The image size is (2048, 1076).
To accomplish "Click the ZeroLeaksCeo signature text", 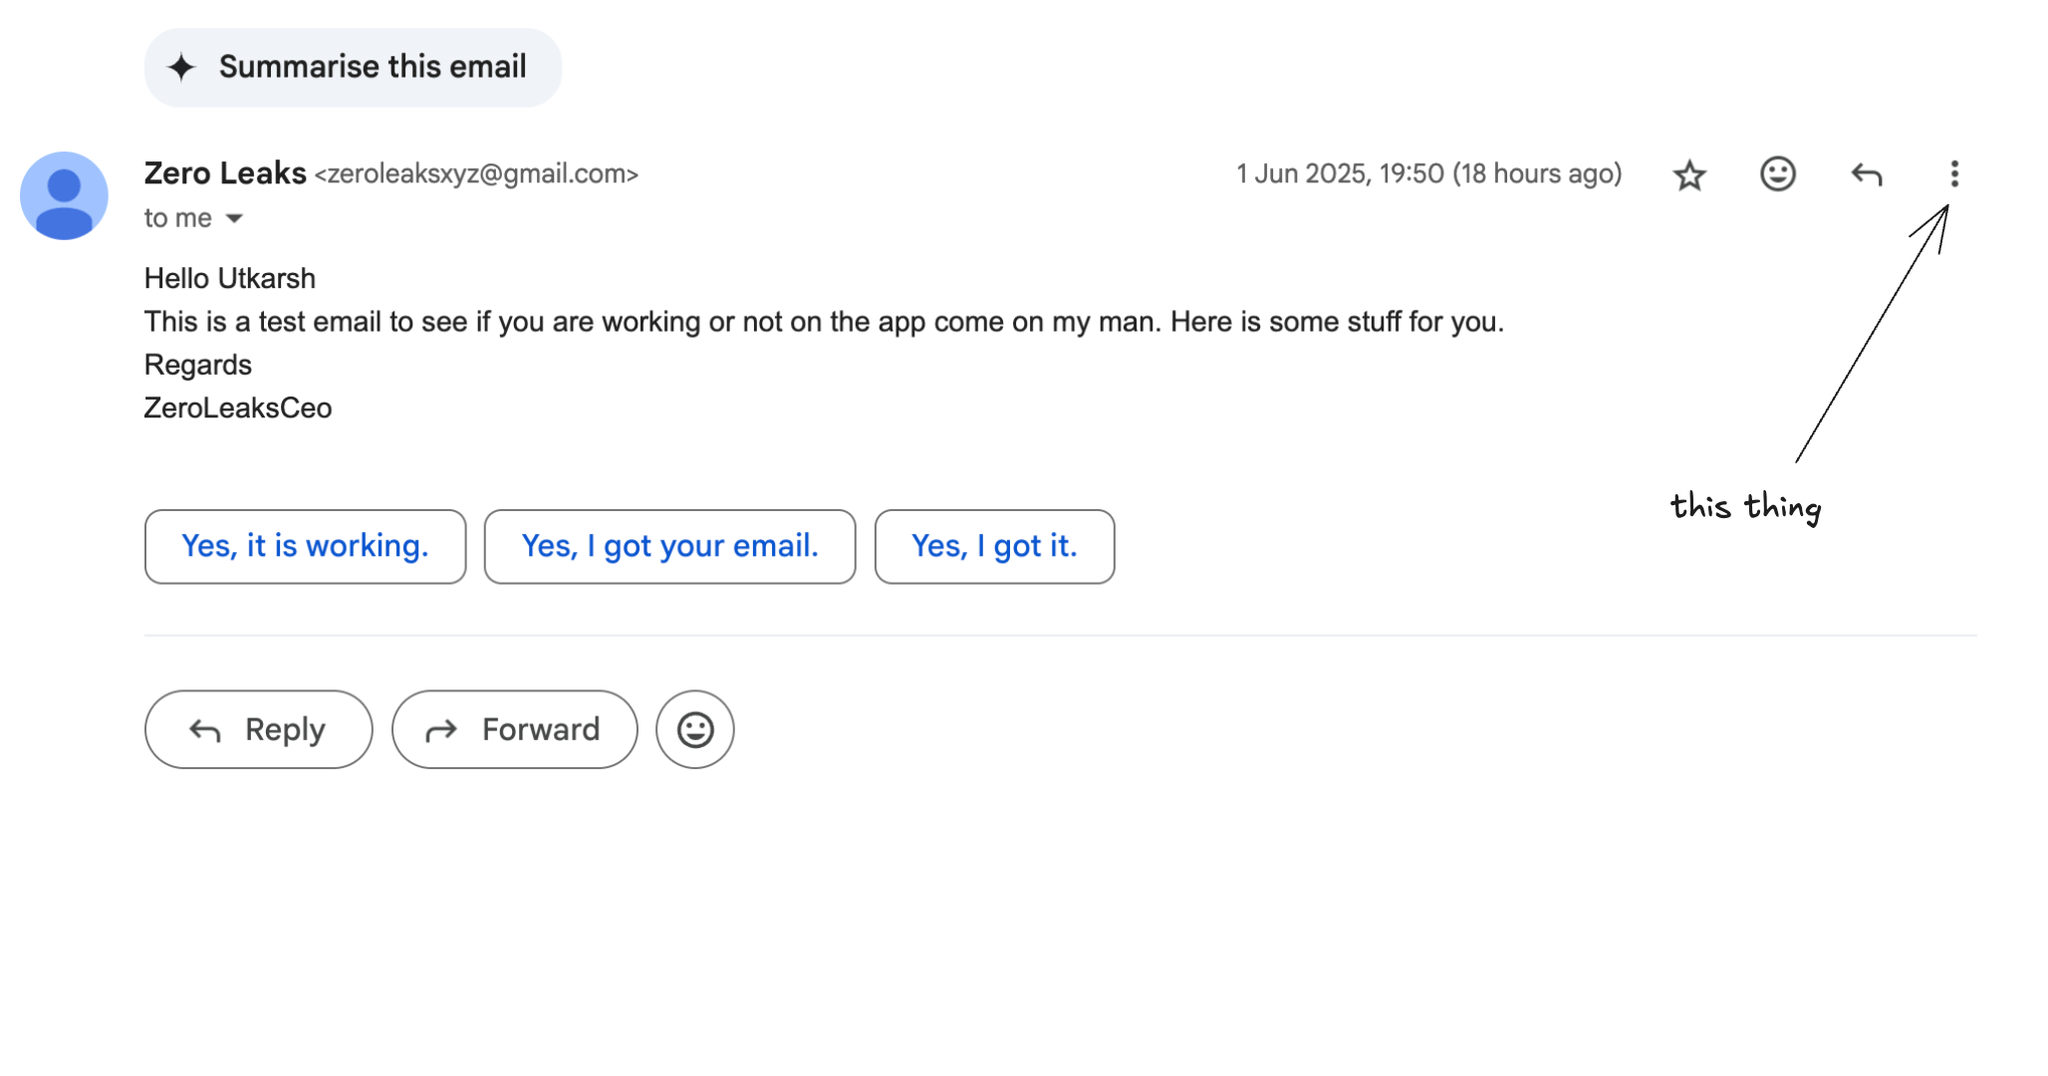I will click(x=238, y=408).
